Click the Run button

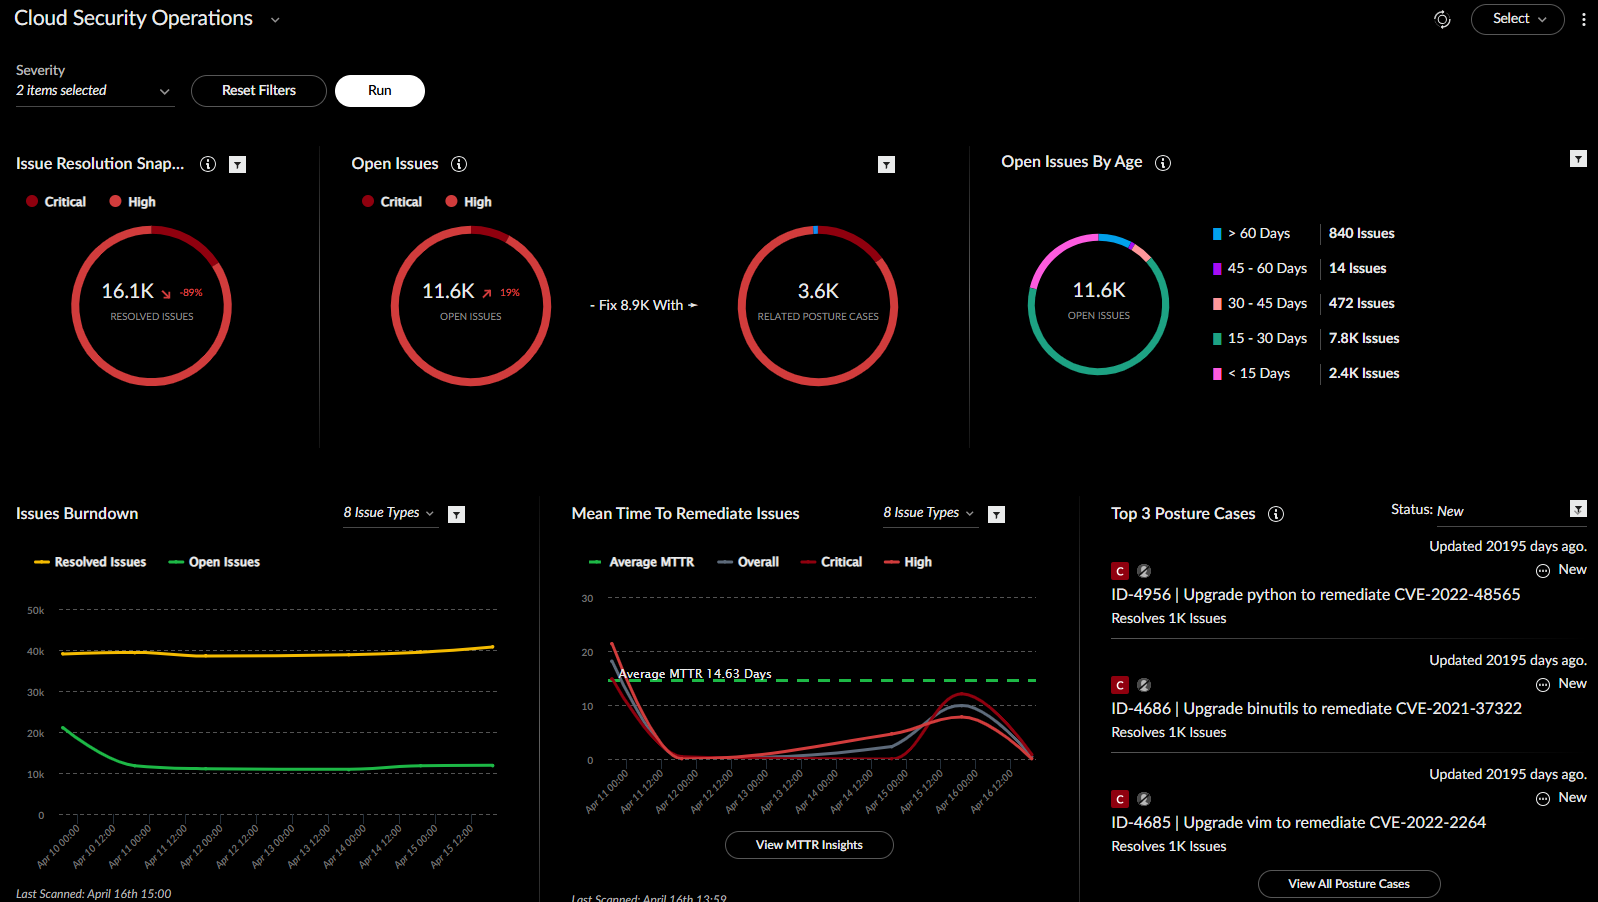click(380, 91)
